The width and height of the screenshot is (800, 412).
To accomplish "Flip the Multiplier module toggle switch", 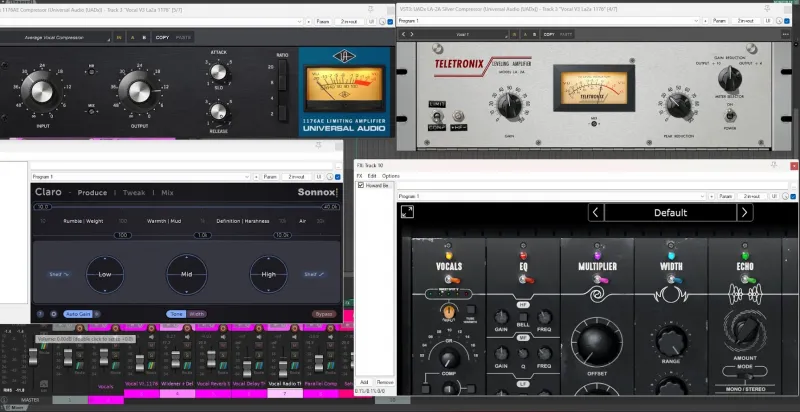I will [x=600, y=279].
